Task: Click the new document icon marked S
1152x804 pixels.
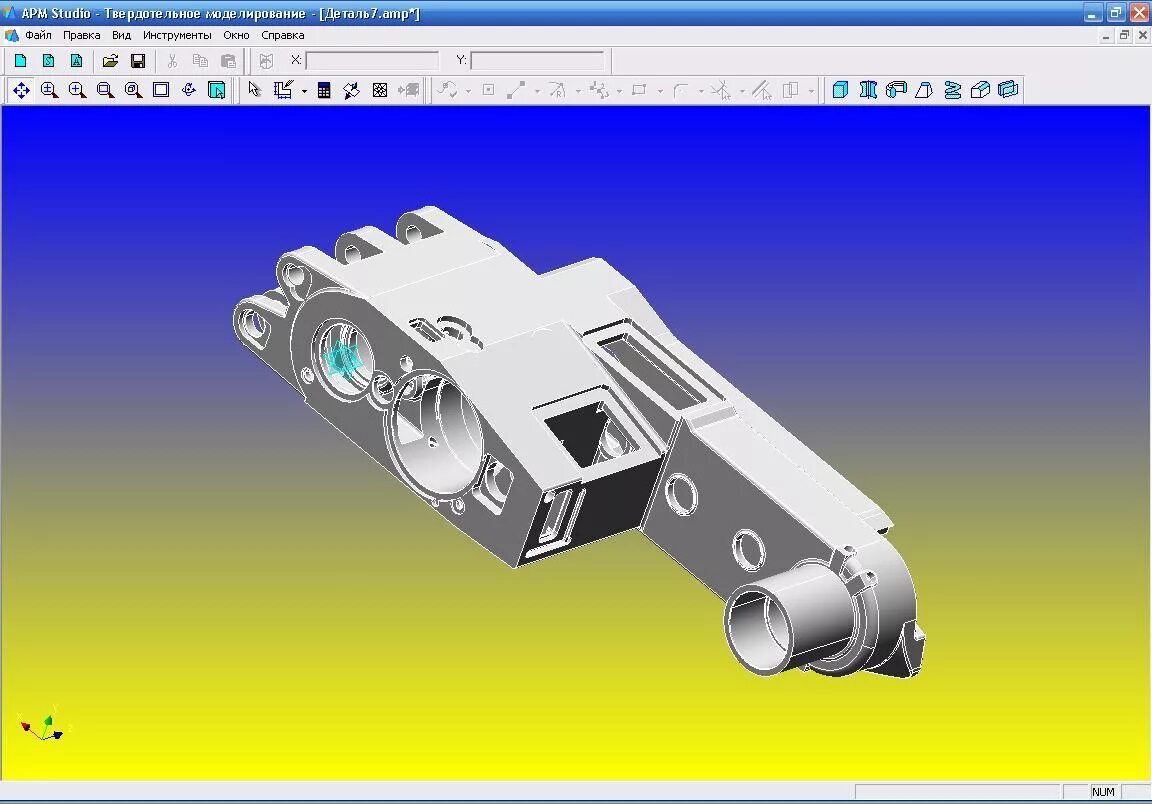Action: pos(48,61)
